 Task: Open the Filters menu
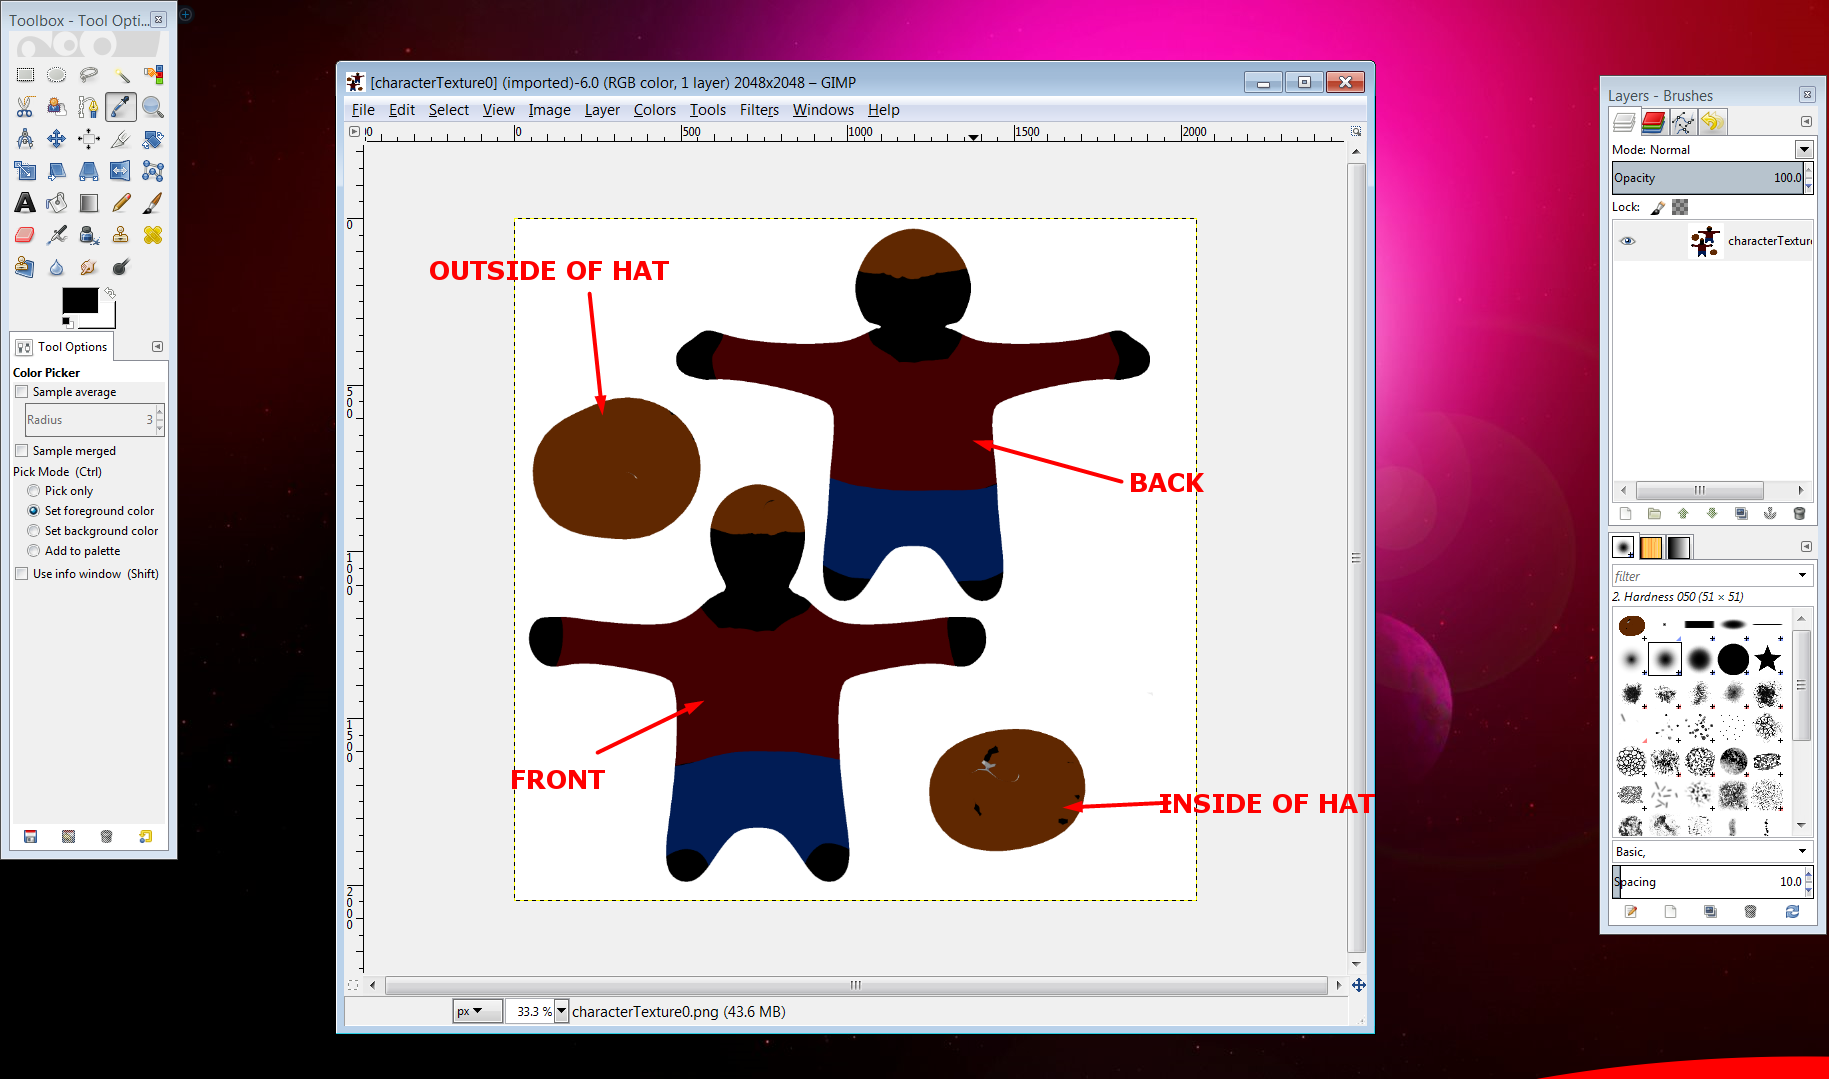coord(759,110)
